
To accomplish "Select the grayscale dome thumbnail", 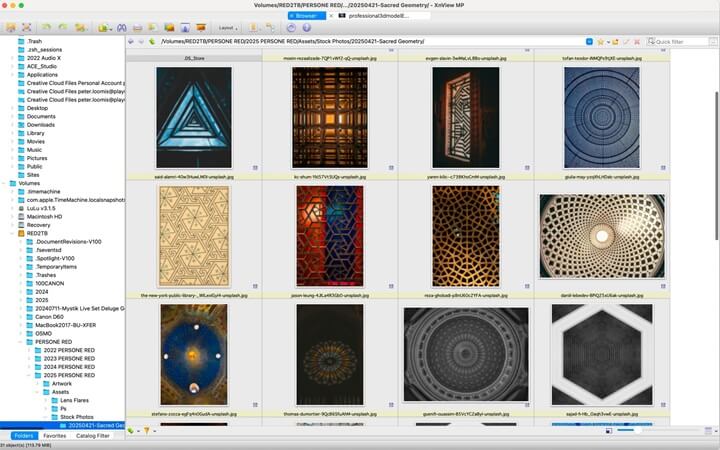I will click(466, 354).
